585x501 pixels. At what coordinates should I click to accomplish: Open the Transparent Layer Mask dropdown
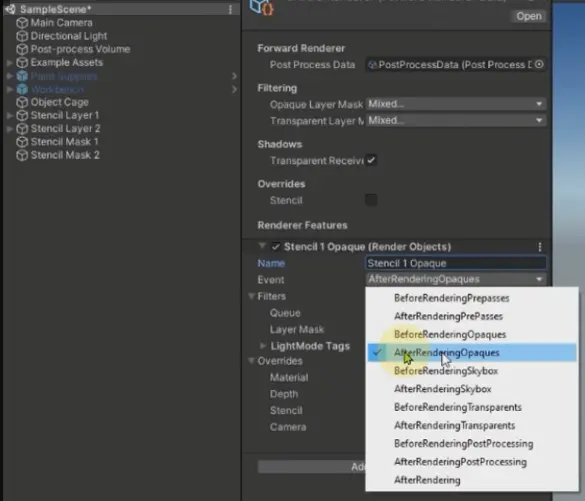(x=456, y=120)
